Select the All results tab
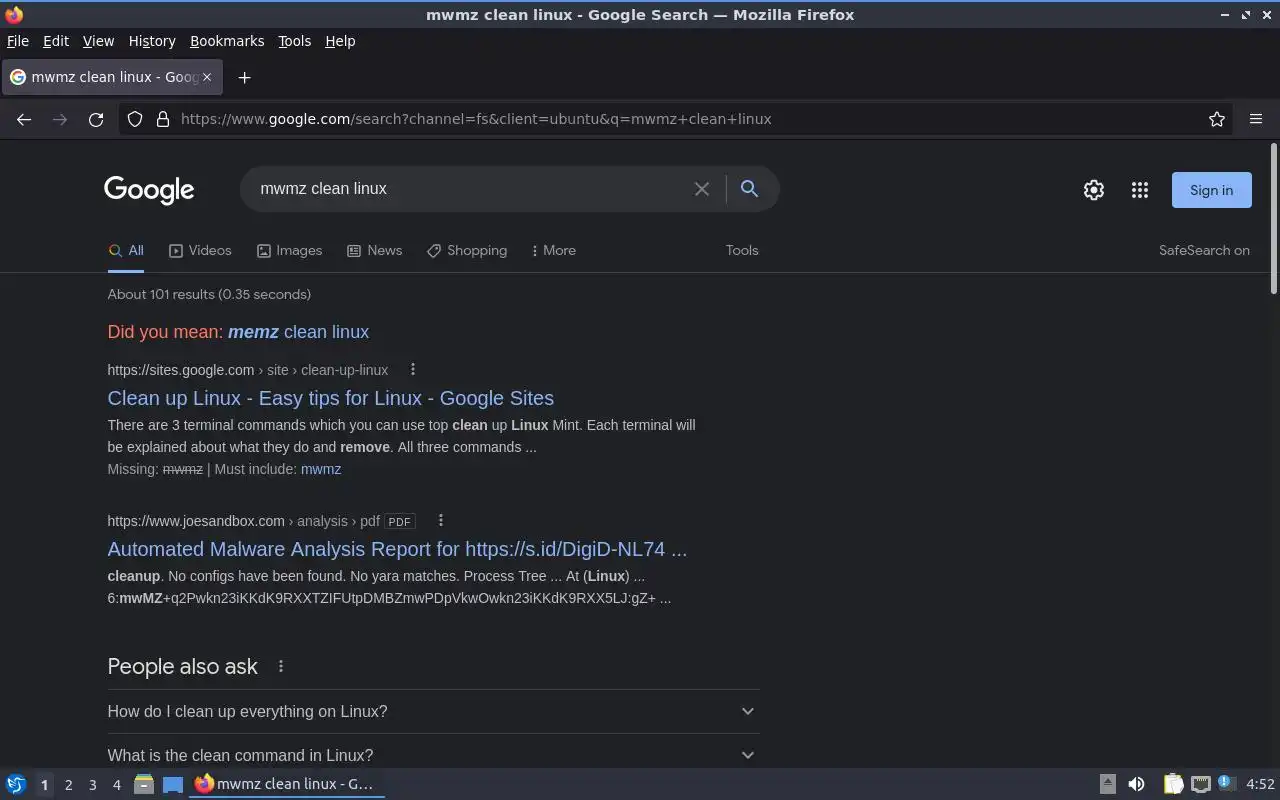Viewport: 1280px width, 800px height. coord(126,251)
